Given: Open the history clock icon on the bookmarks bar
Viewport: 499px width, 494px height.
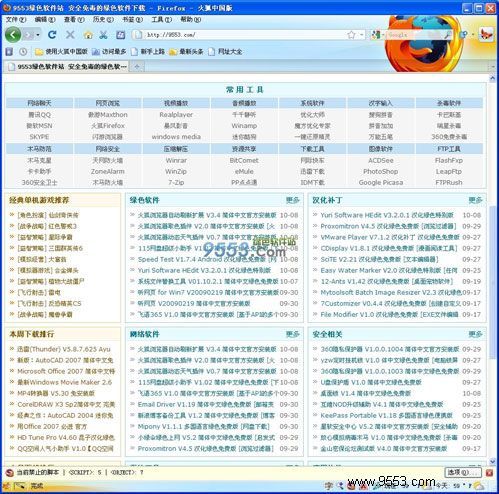Looking at the screenshot, I should (x=23, y=52).
